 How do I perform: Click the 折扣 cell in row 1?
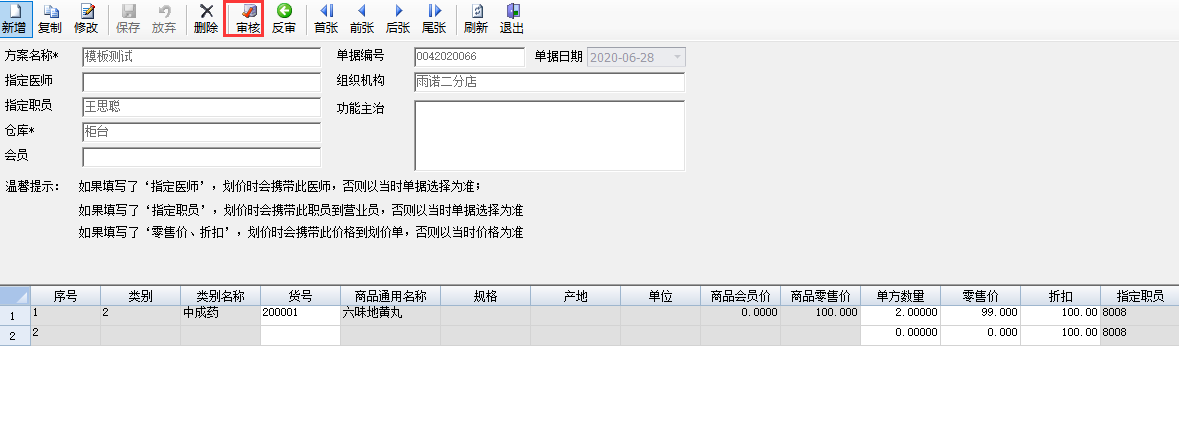1060,316
